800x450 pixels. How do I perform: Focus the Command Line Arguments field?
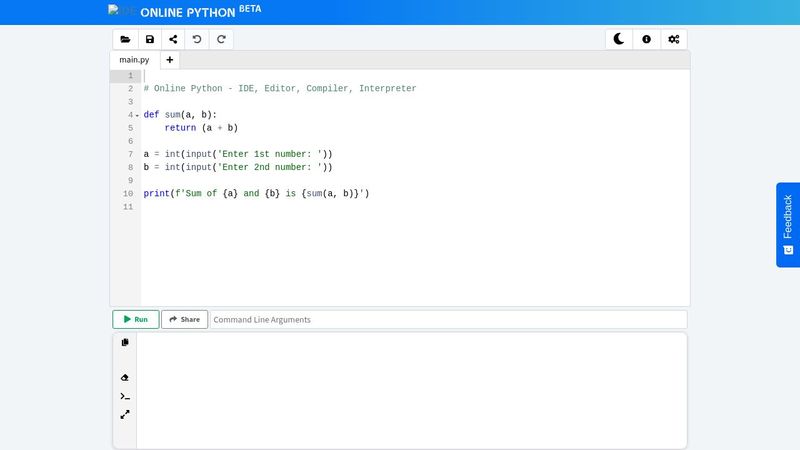[x=448, y=319]
